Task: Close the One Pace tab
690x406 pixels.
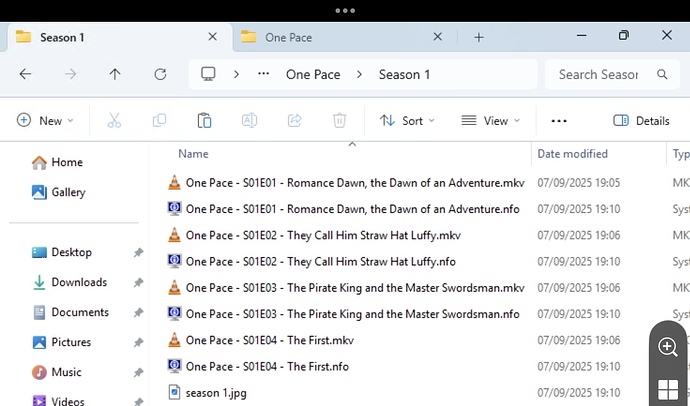Action: [x=437, y=37]
